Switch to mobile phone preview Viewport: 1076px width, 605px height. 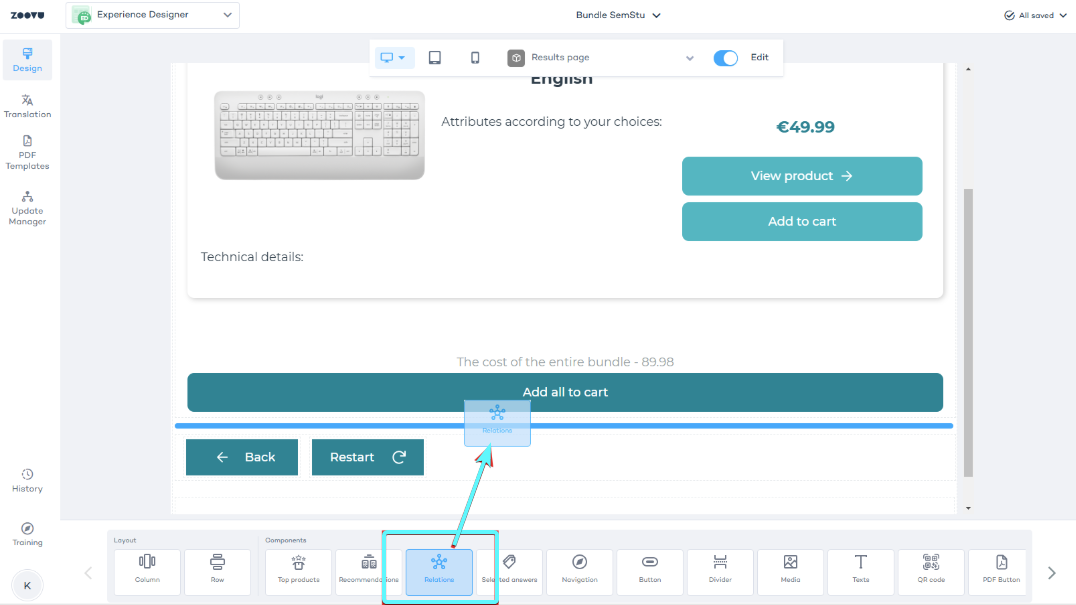pyautogui.click(x=475, y=58)
